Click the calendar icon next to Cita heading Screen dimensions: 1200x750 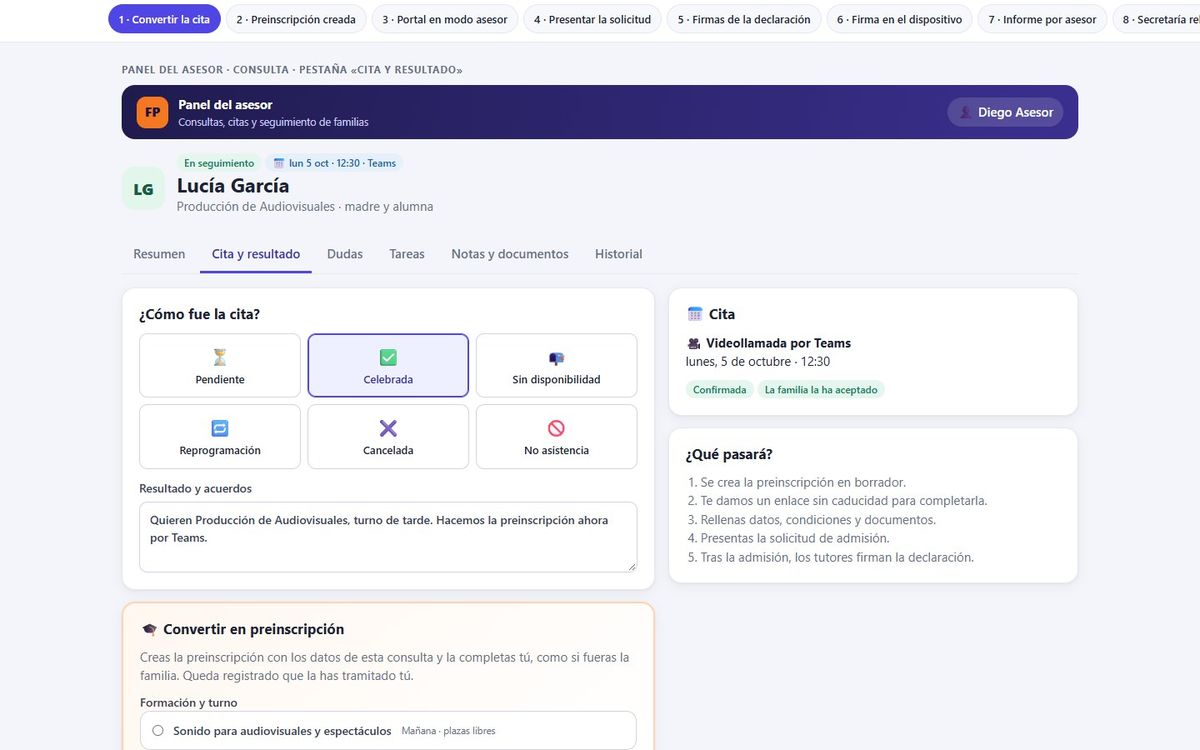tap(695, 314)
